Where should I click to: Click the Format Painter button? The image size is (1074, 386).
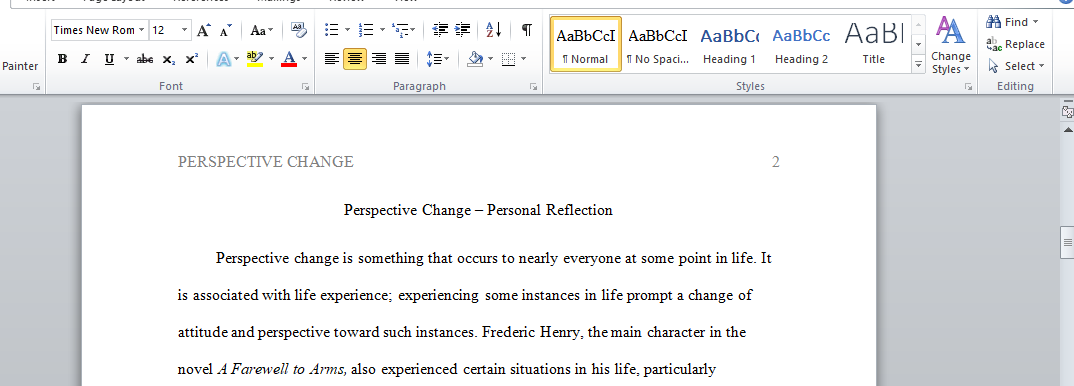20,66
